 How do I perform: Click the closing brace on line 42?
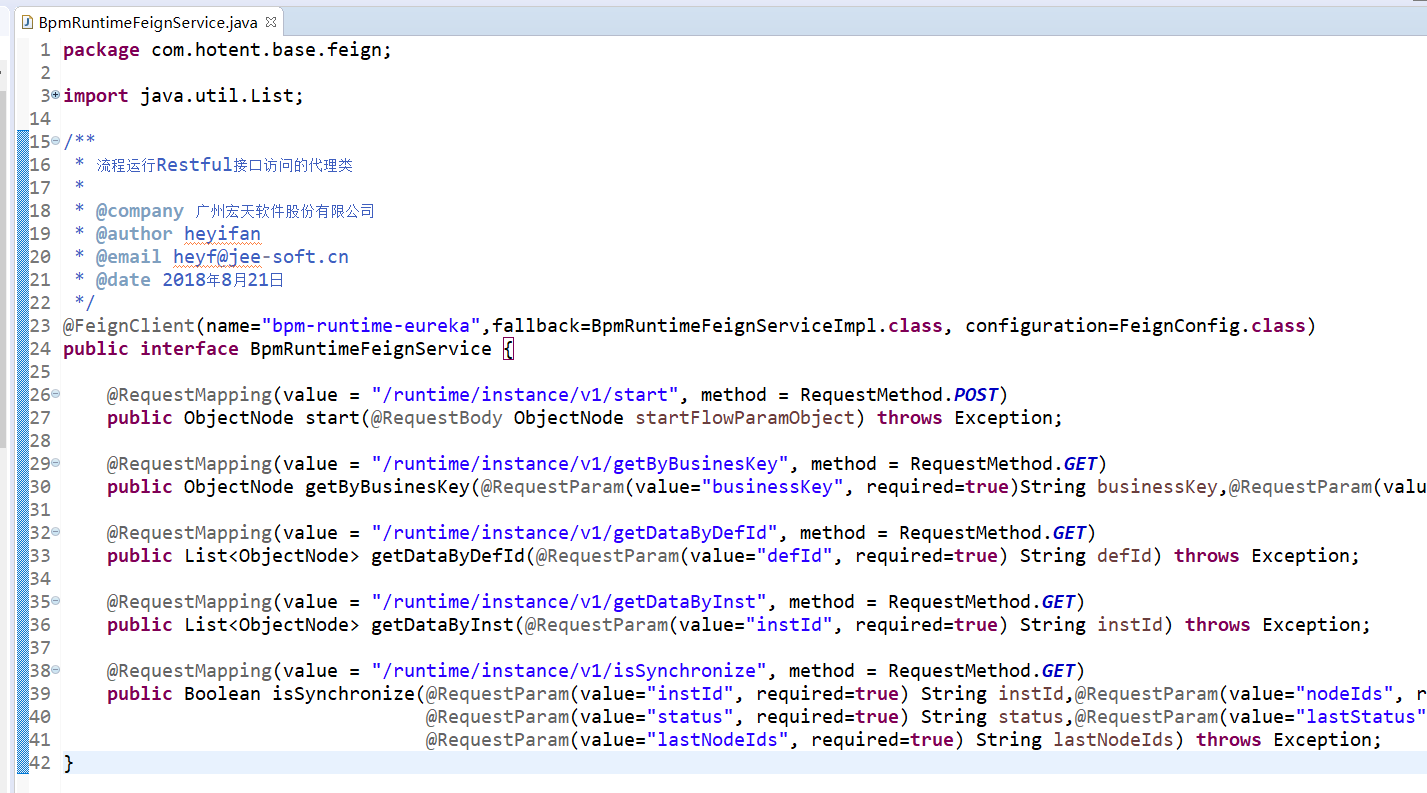click(68, 763)
